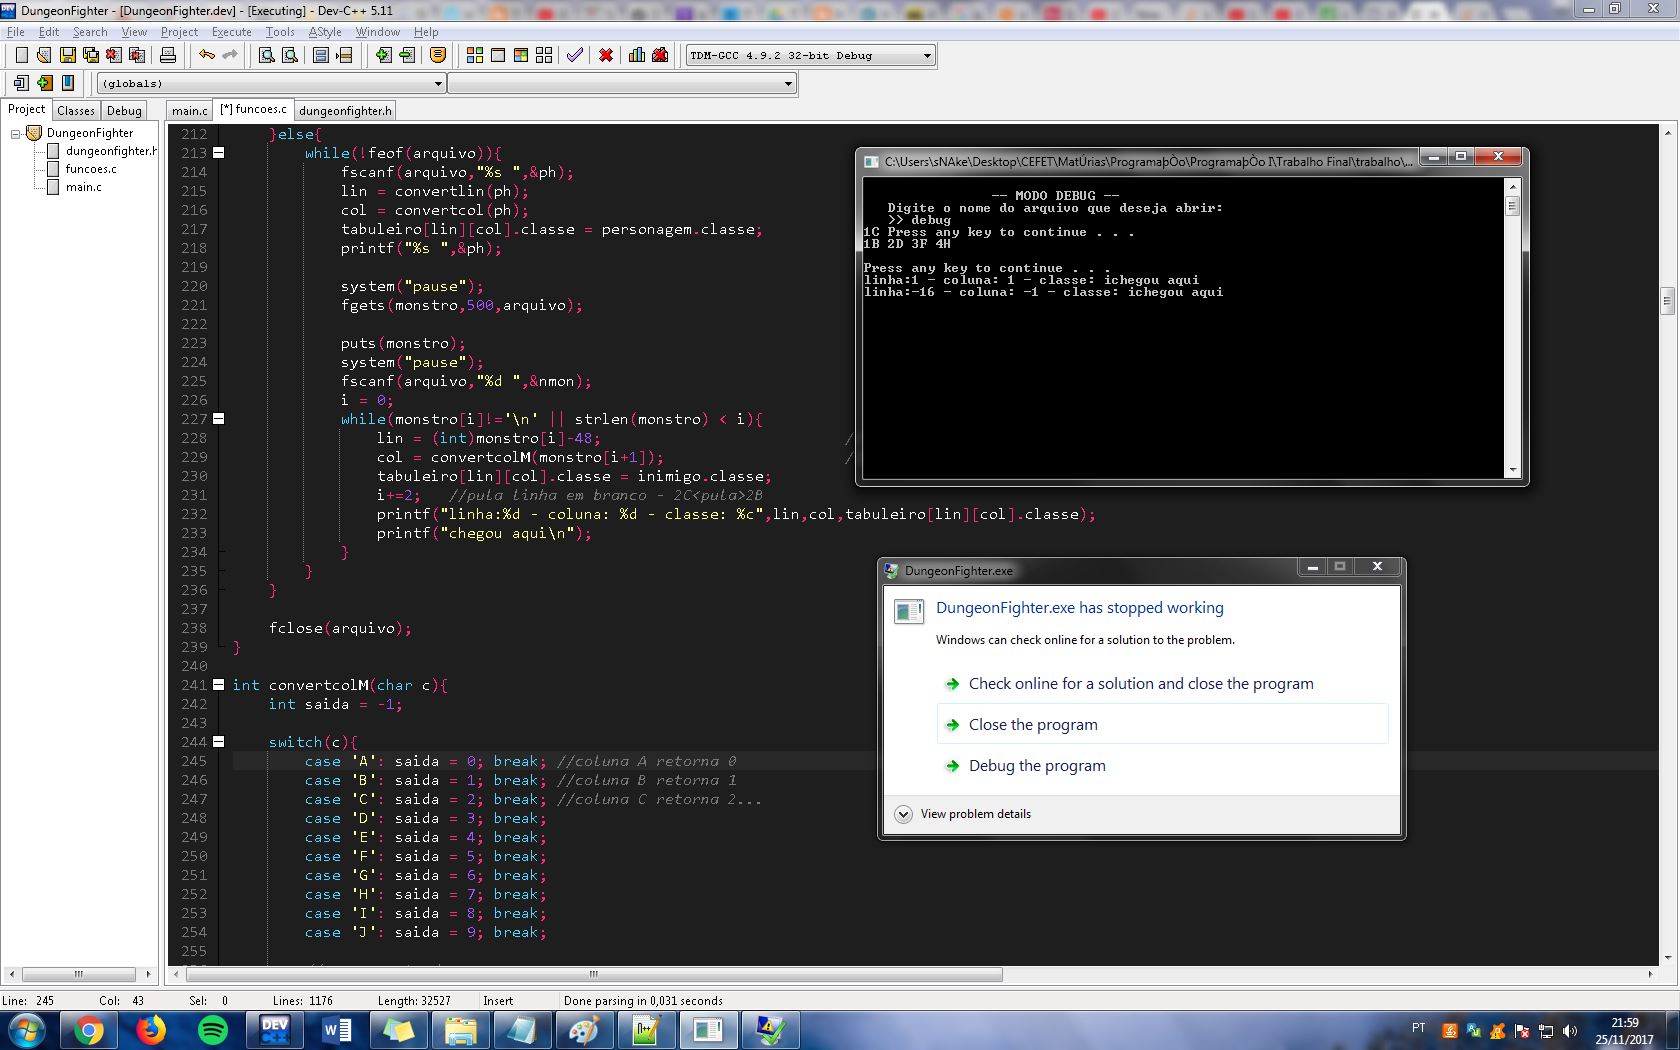Viewport: 1680px width, 1050px height.
Task: Click the Redo toolbar icon
Action: tap(230, 55)
